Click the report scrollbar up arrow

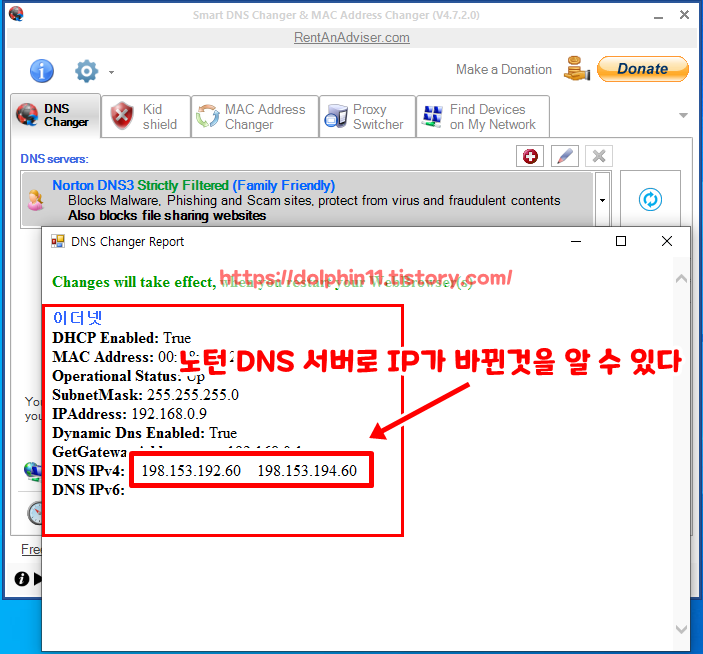click(x=681, y=279)
